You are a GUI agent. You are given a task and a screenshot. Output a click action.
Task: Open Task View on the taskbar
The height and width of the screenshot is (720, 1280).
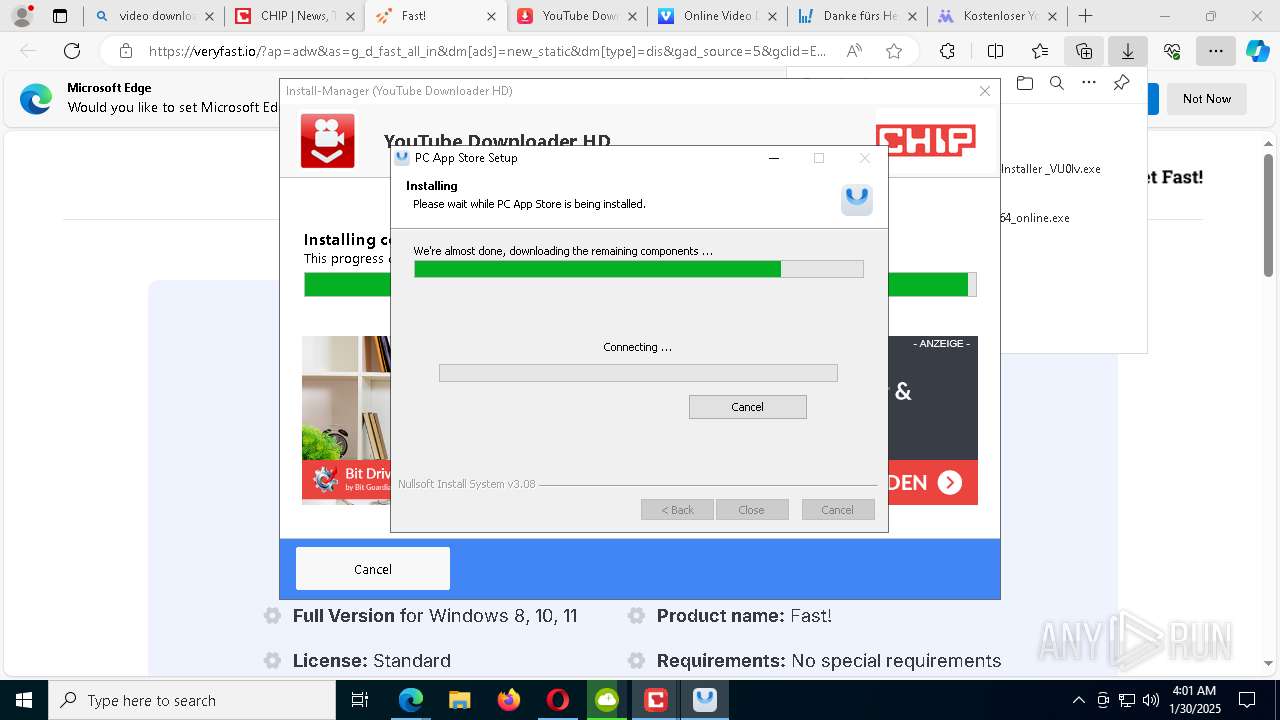pos(360,700)
